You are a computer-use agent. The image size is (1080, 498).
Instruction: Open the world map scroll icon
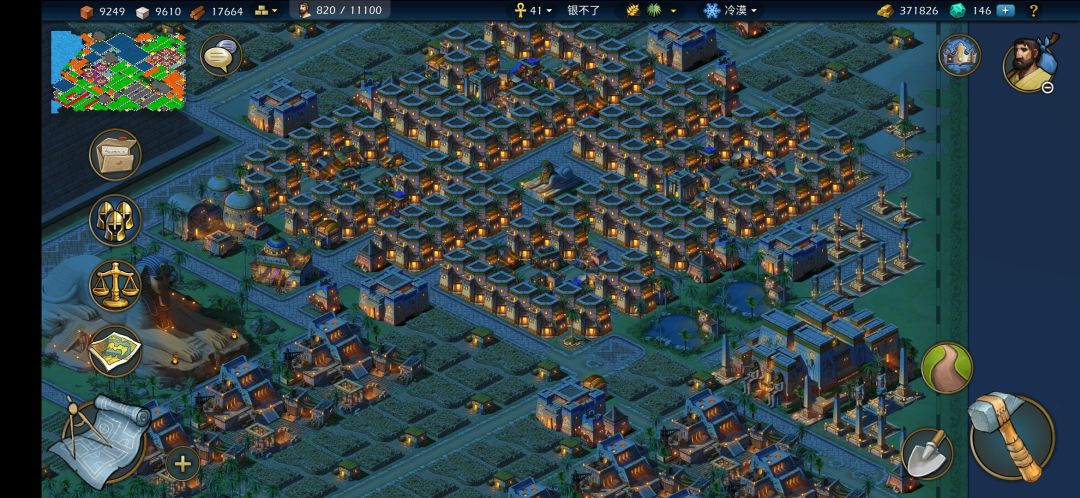click(115, 351)
